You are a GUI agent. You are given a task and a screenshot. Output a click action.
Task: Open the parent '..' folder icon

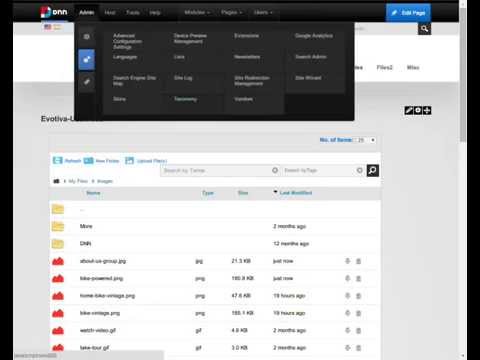(x=58, y=209)
